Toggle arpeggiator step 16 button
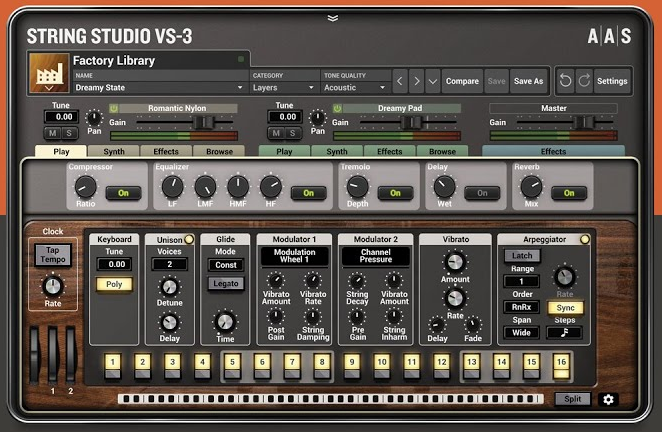662x432 pixels. click(561, 367)
